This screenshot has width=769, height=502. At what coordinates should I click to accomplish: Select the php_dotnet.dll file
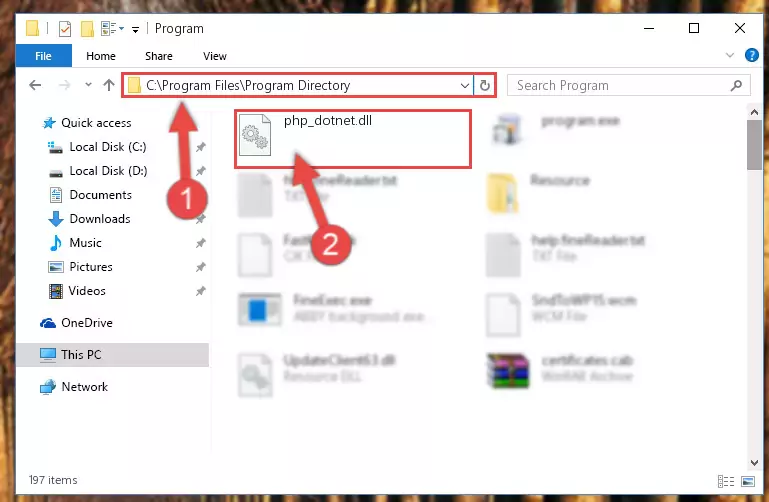[x=353, y=139]
